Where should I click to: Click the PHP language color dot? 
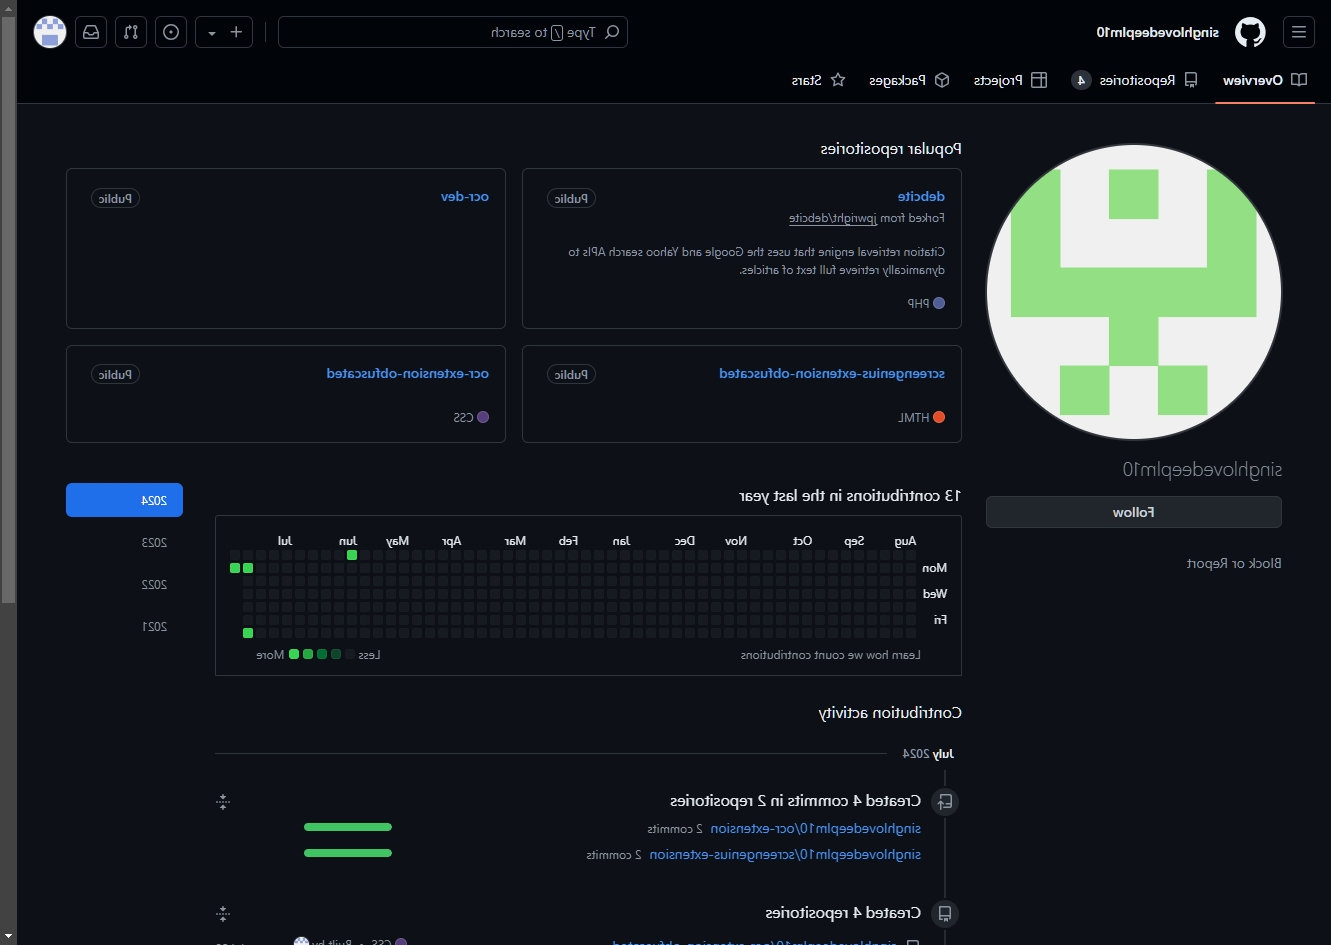coord(939,303)
